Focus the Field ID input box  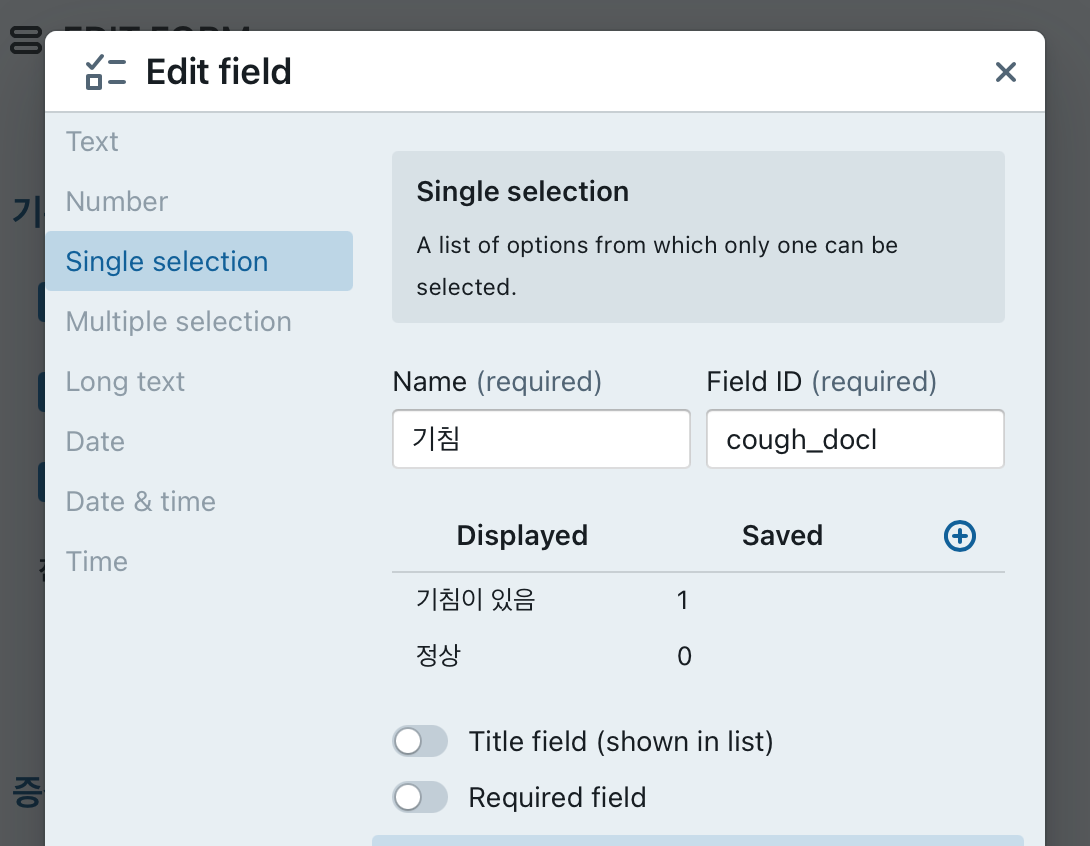[855, 439]
